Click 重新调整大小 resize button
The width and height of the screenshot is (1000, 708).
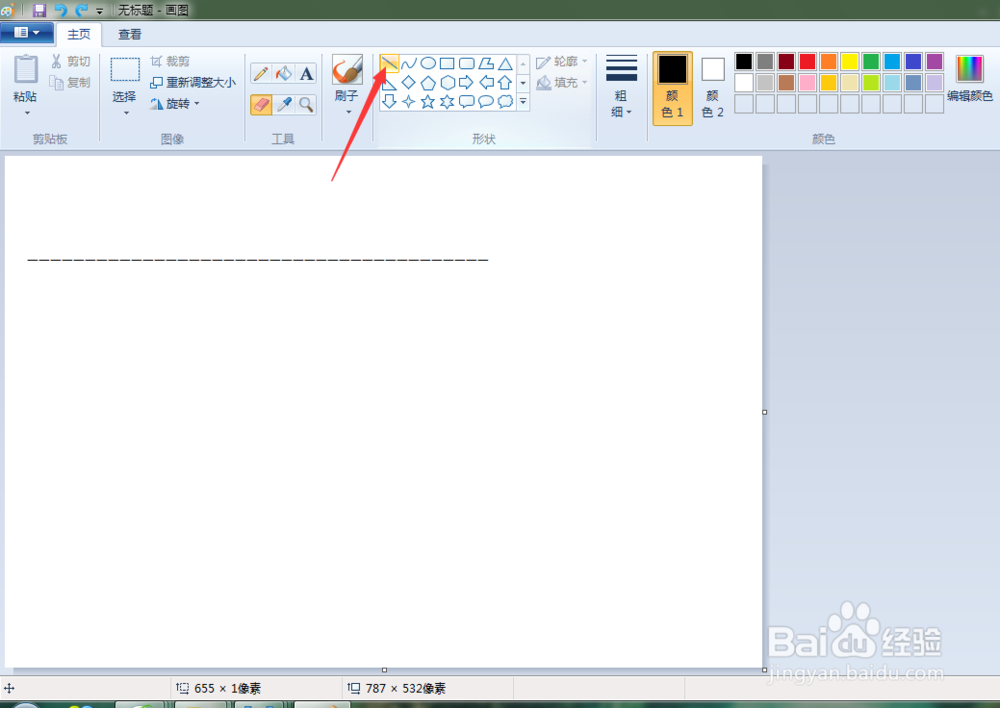pos(193,82)
